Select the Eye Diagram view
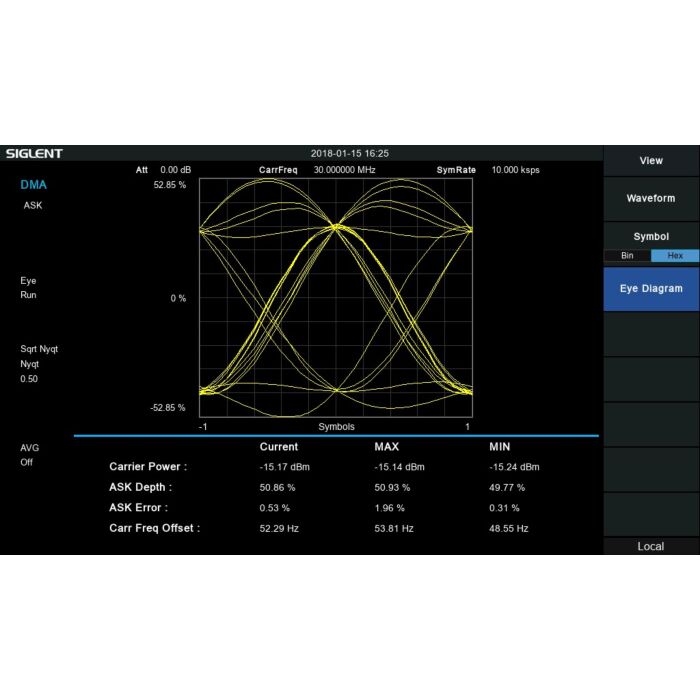The width and height of the screenshot is (700, 700). [650, 289]
